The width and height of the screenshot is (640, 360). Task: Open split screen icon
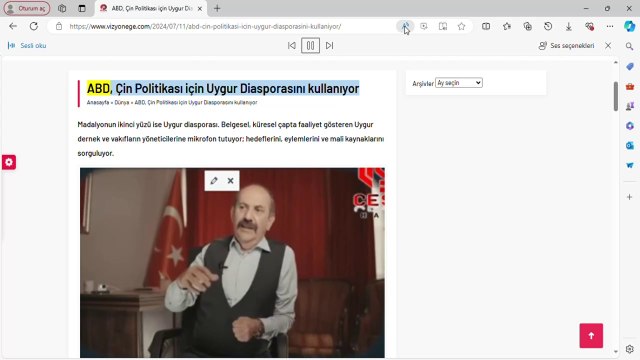pos(486,27)
